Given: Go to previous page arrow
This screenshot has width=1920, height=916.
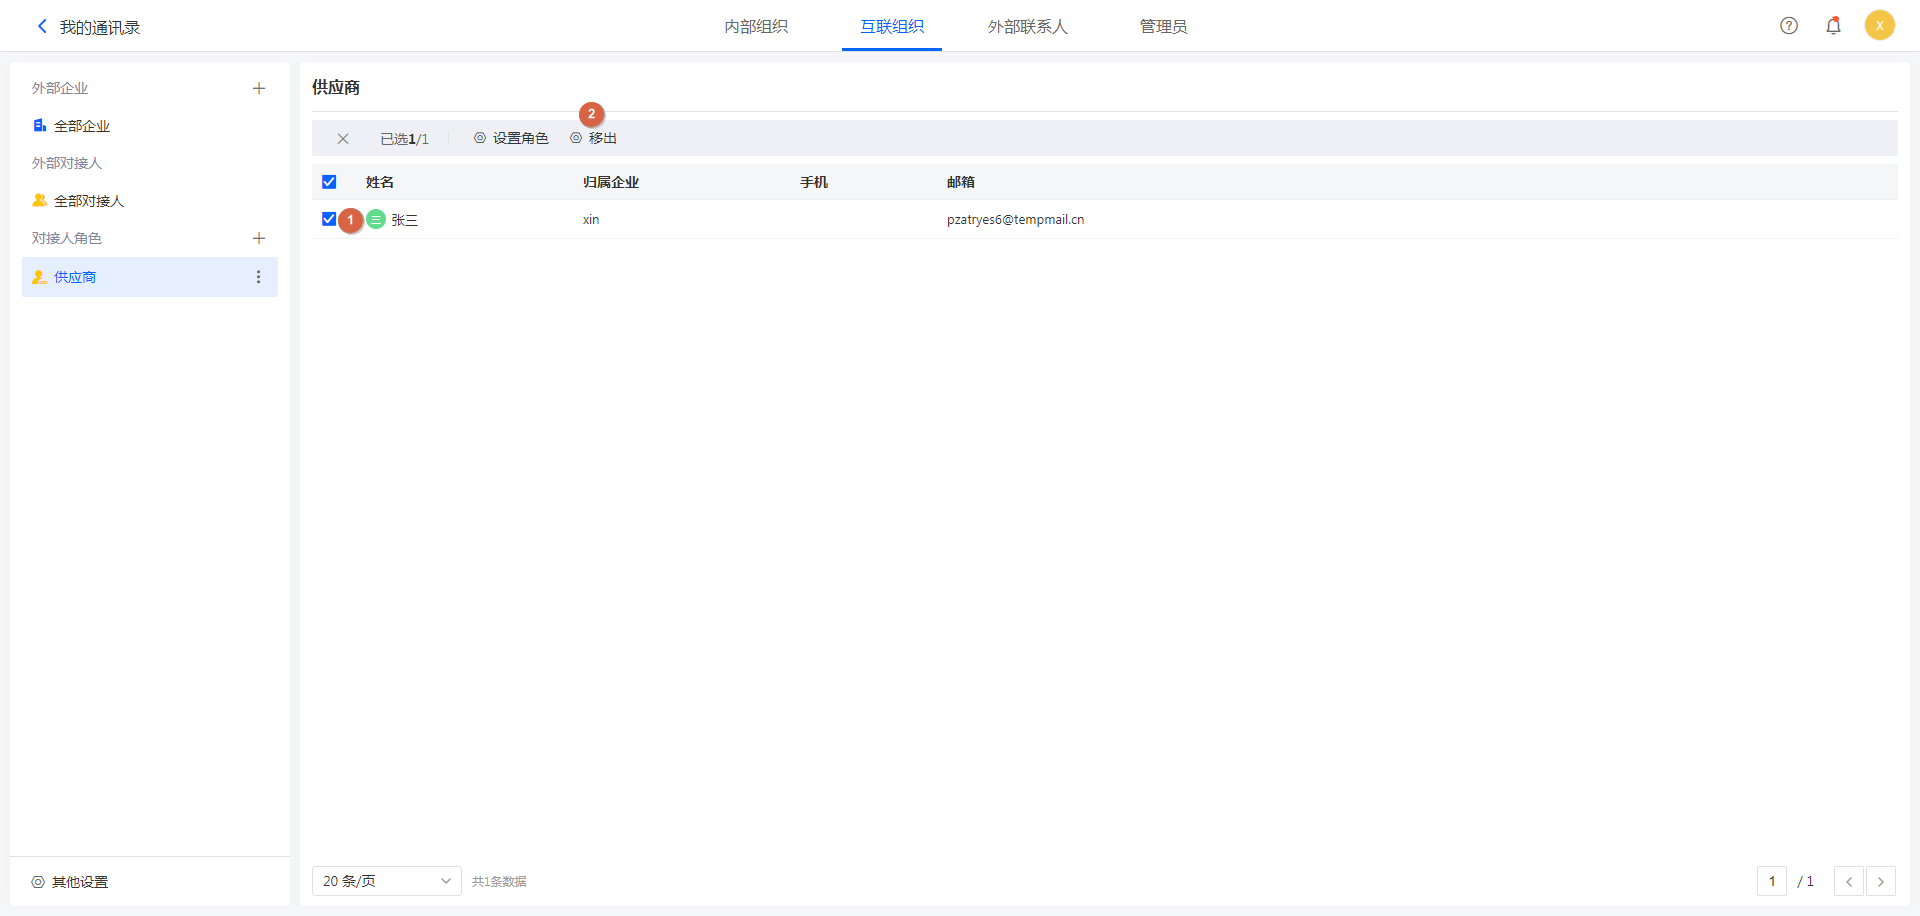Looking at the screenshot, I should coord(1848,881).
